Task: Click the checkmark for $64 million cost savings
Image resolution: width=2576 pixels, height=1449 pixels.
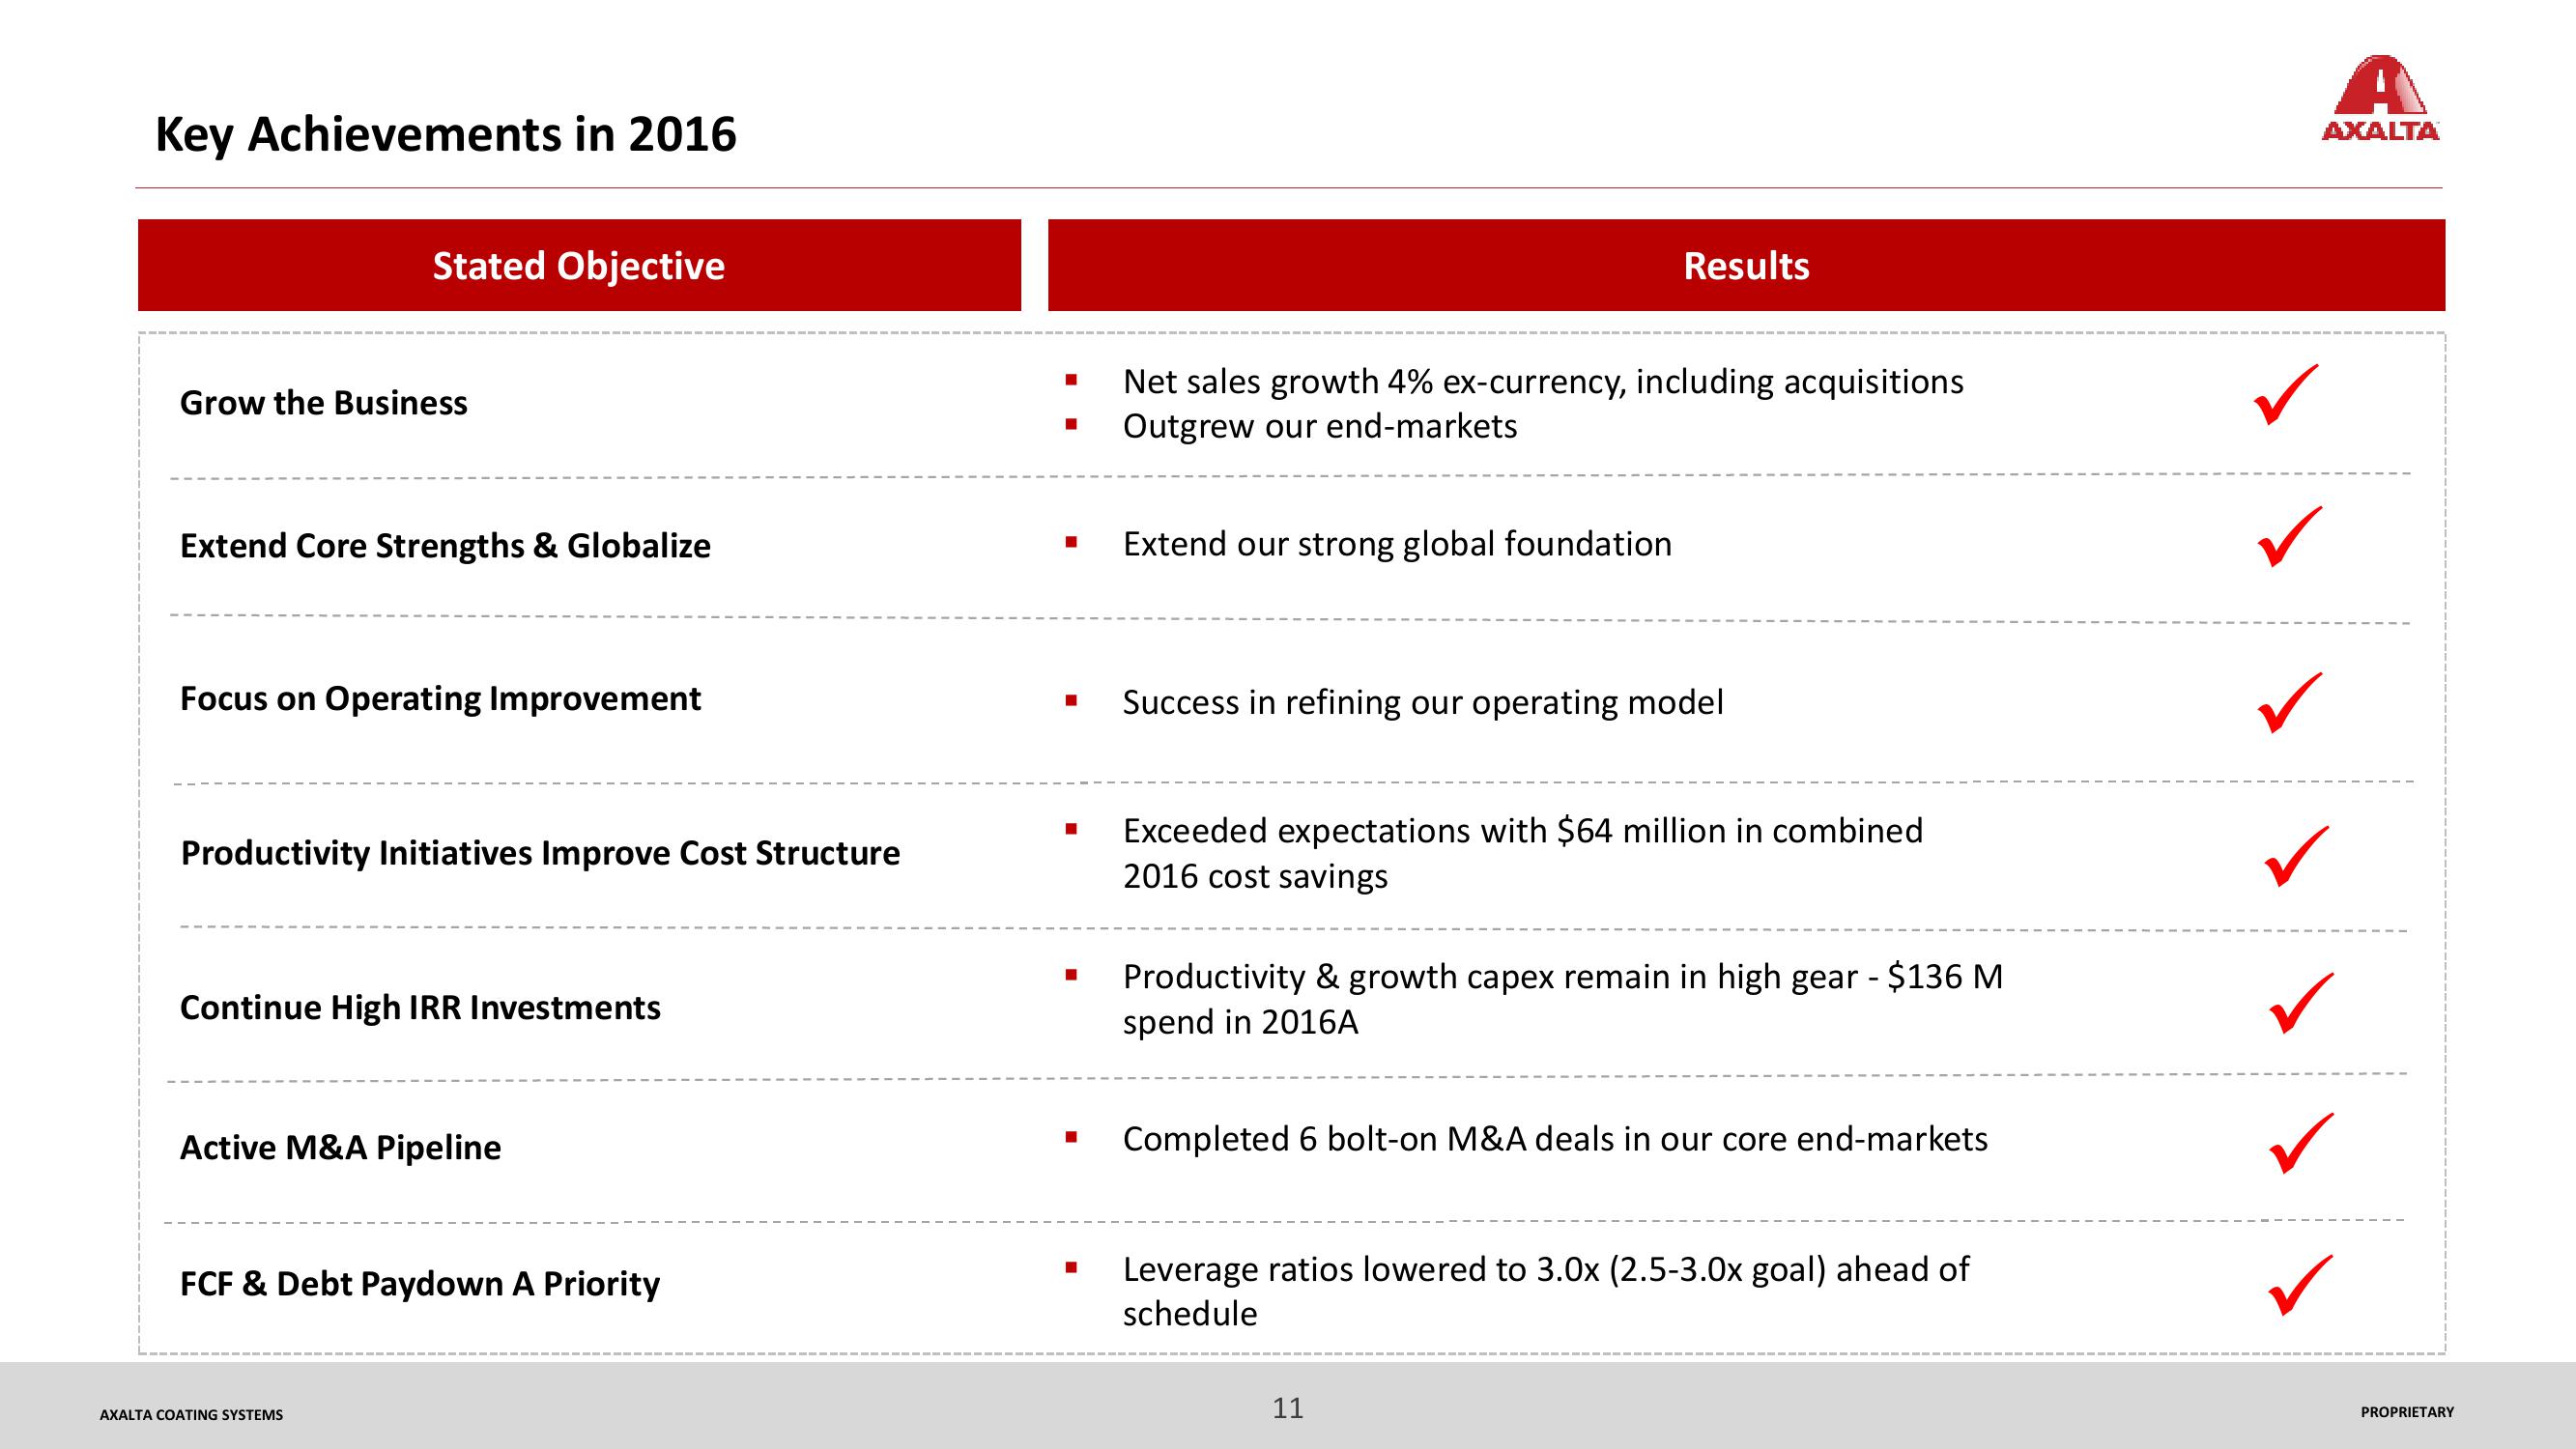Action: (x=2297, y=857)
